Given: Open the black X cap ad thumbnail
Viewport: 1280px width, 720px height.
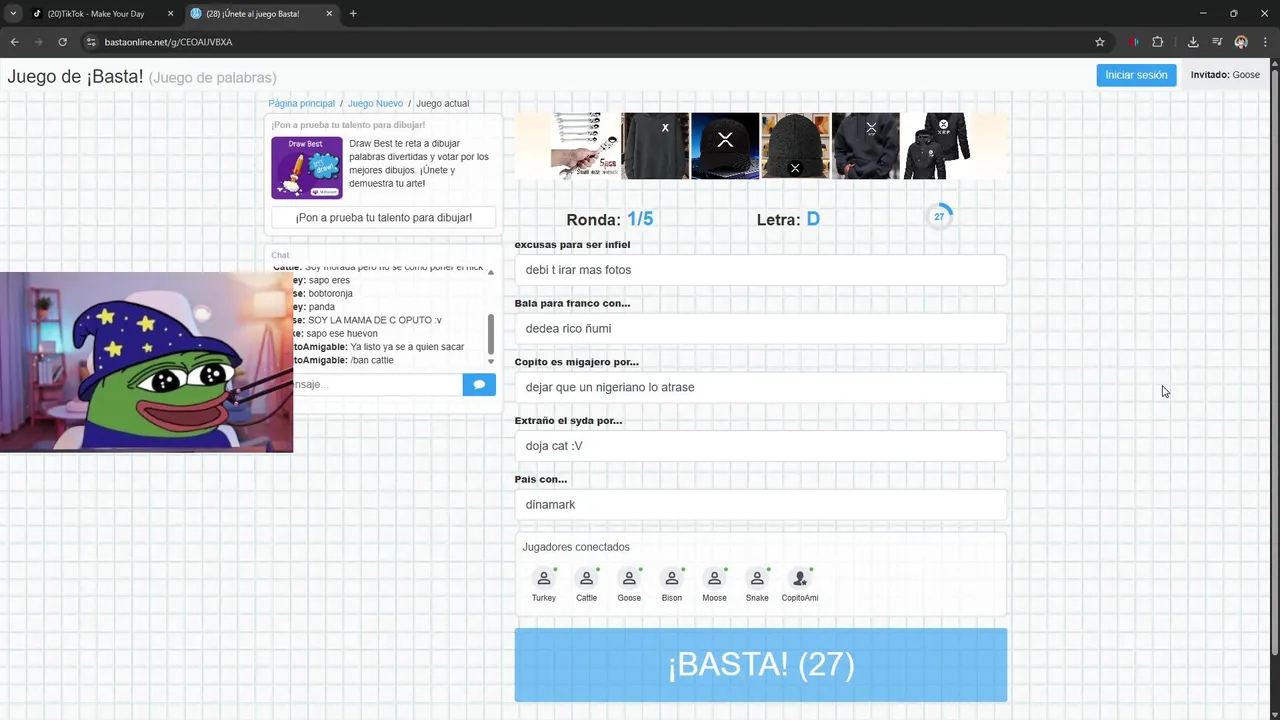Looking at the screenshot, I should pos(725,146).
